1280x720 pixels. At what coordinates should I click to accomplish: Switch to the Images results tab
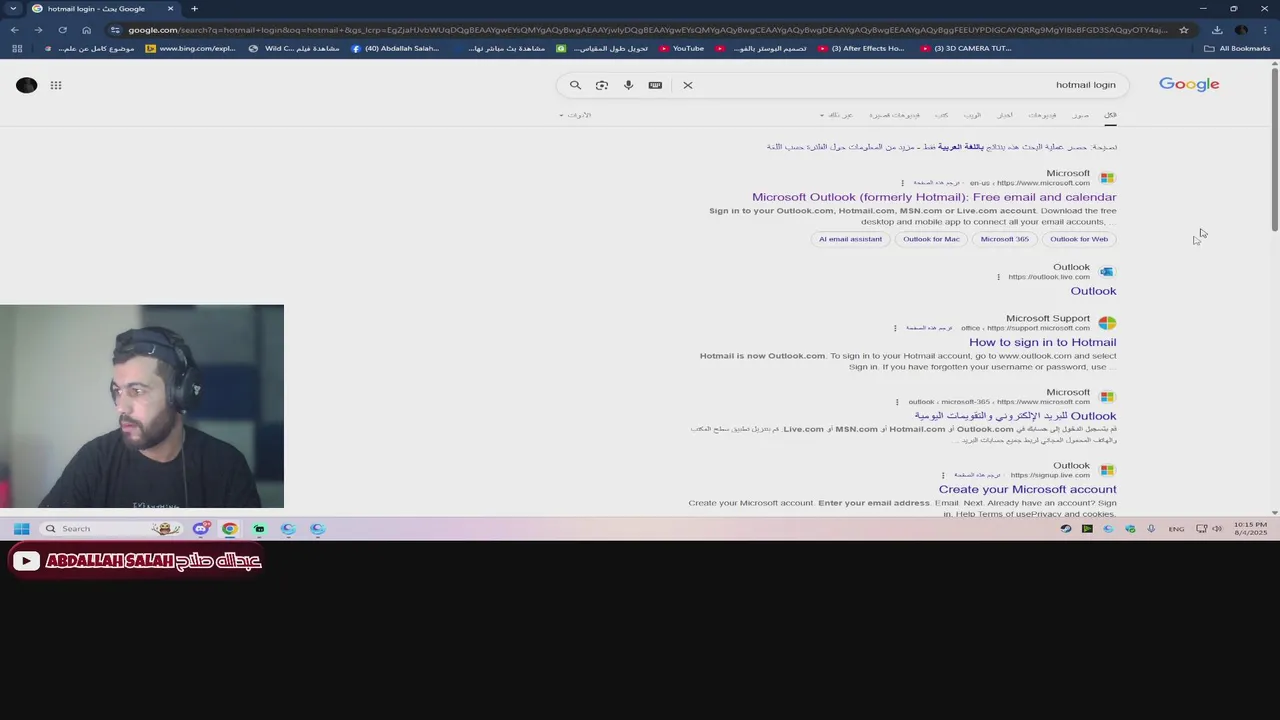(1080, 115)
